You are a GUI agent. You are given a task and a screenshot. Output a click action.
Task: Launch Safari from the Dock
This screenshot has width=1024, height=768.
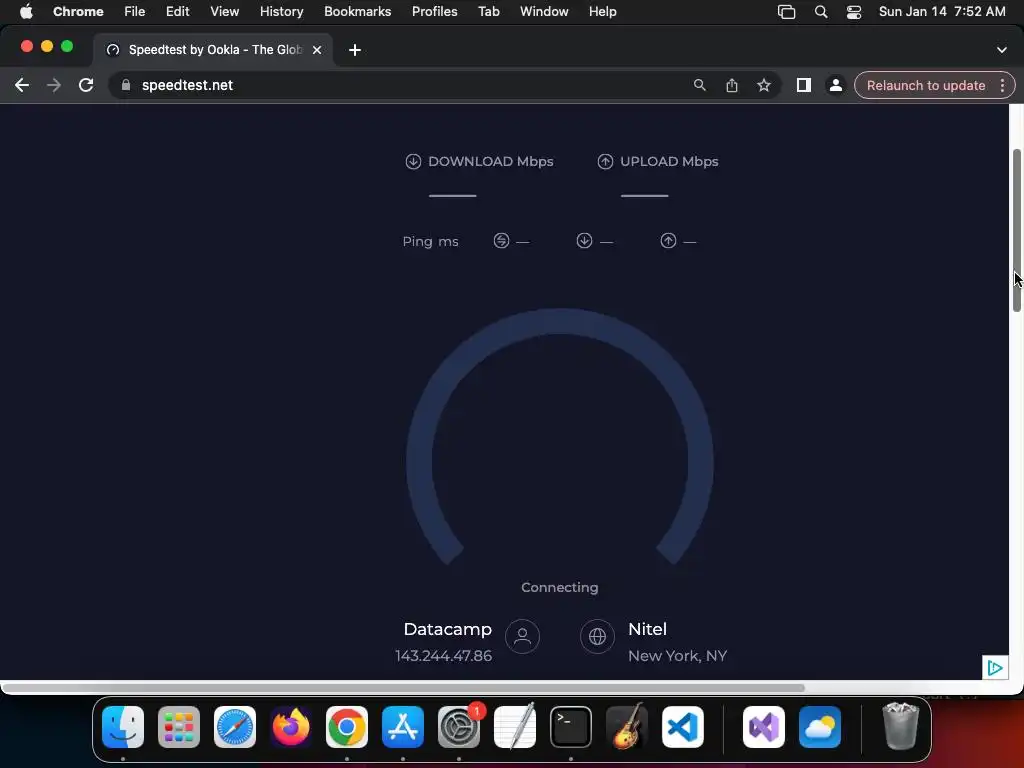pos(235,727)
